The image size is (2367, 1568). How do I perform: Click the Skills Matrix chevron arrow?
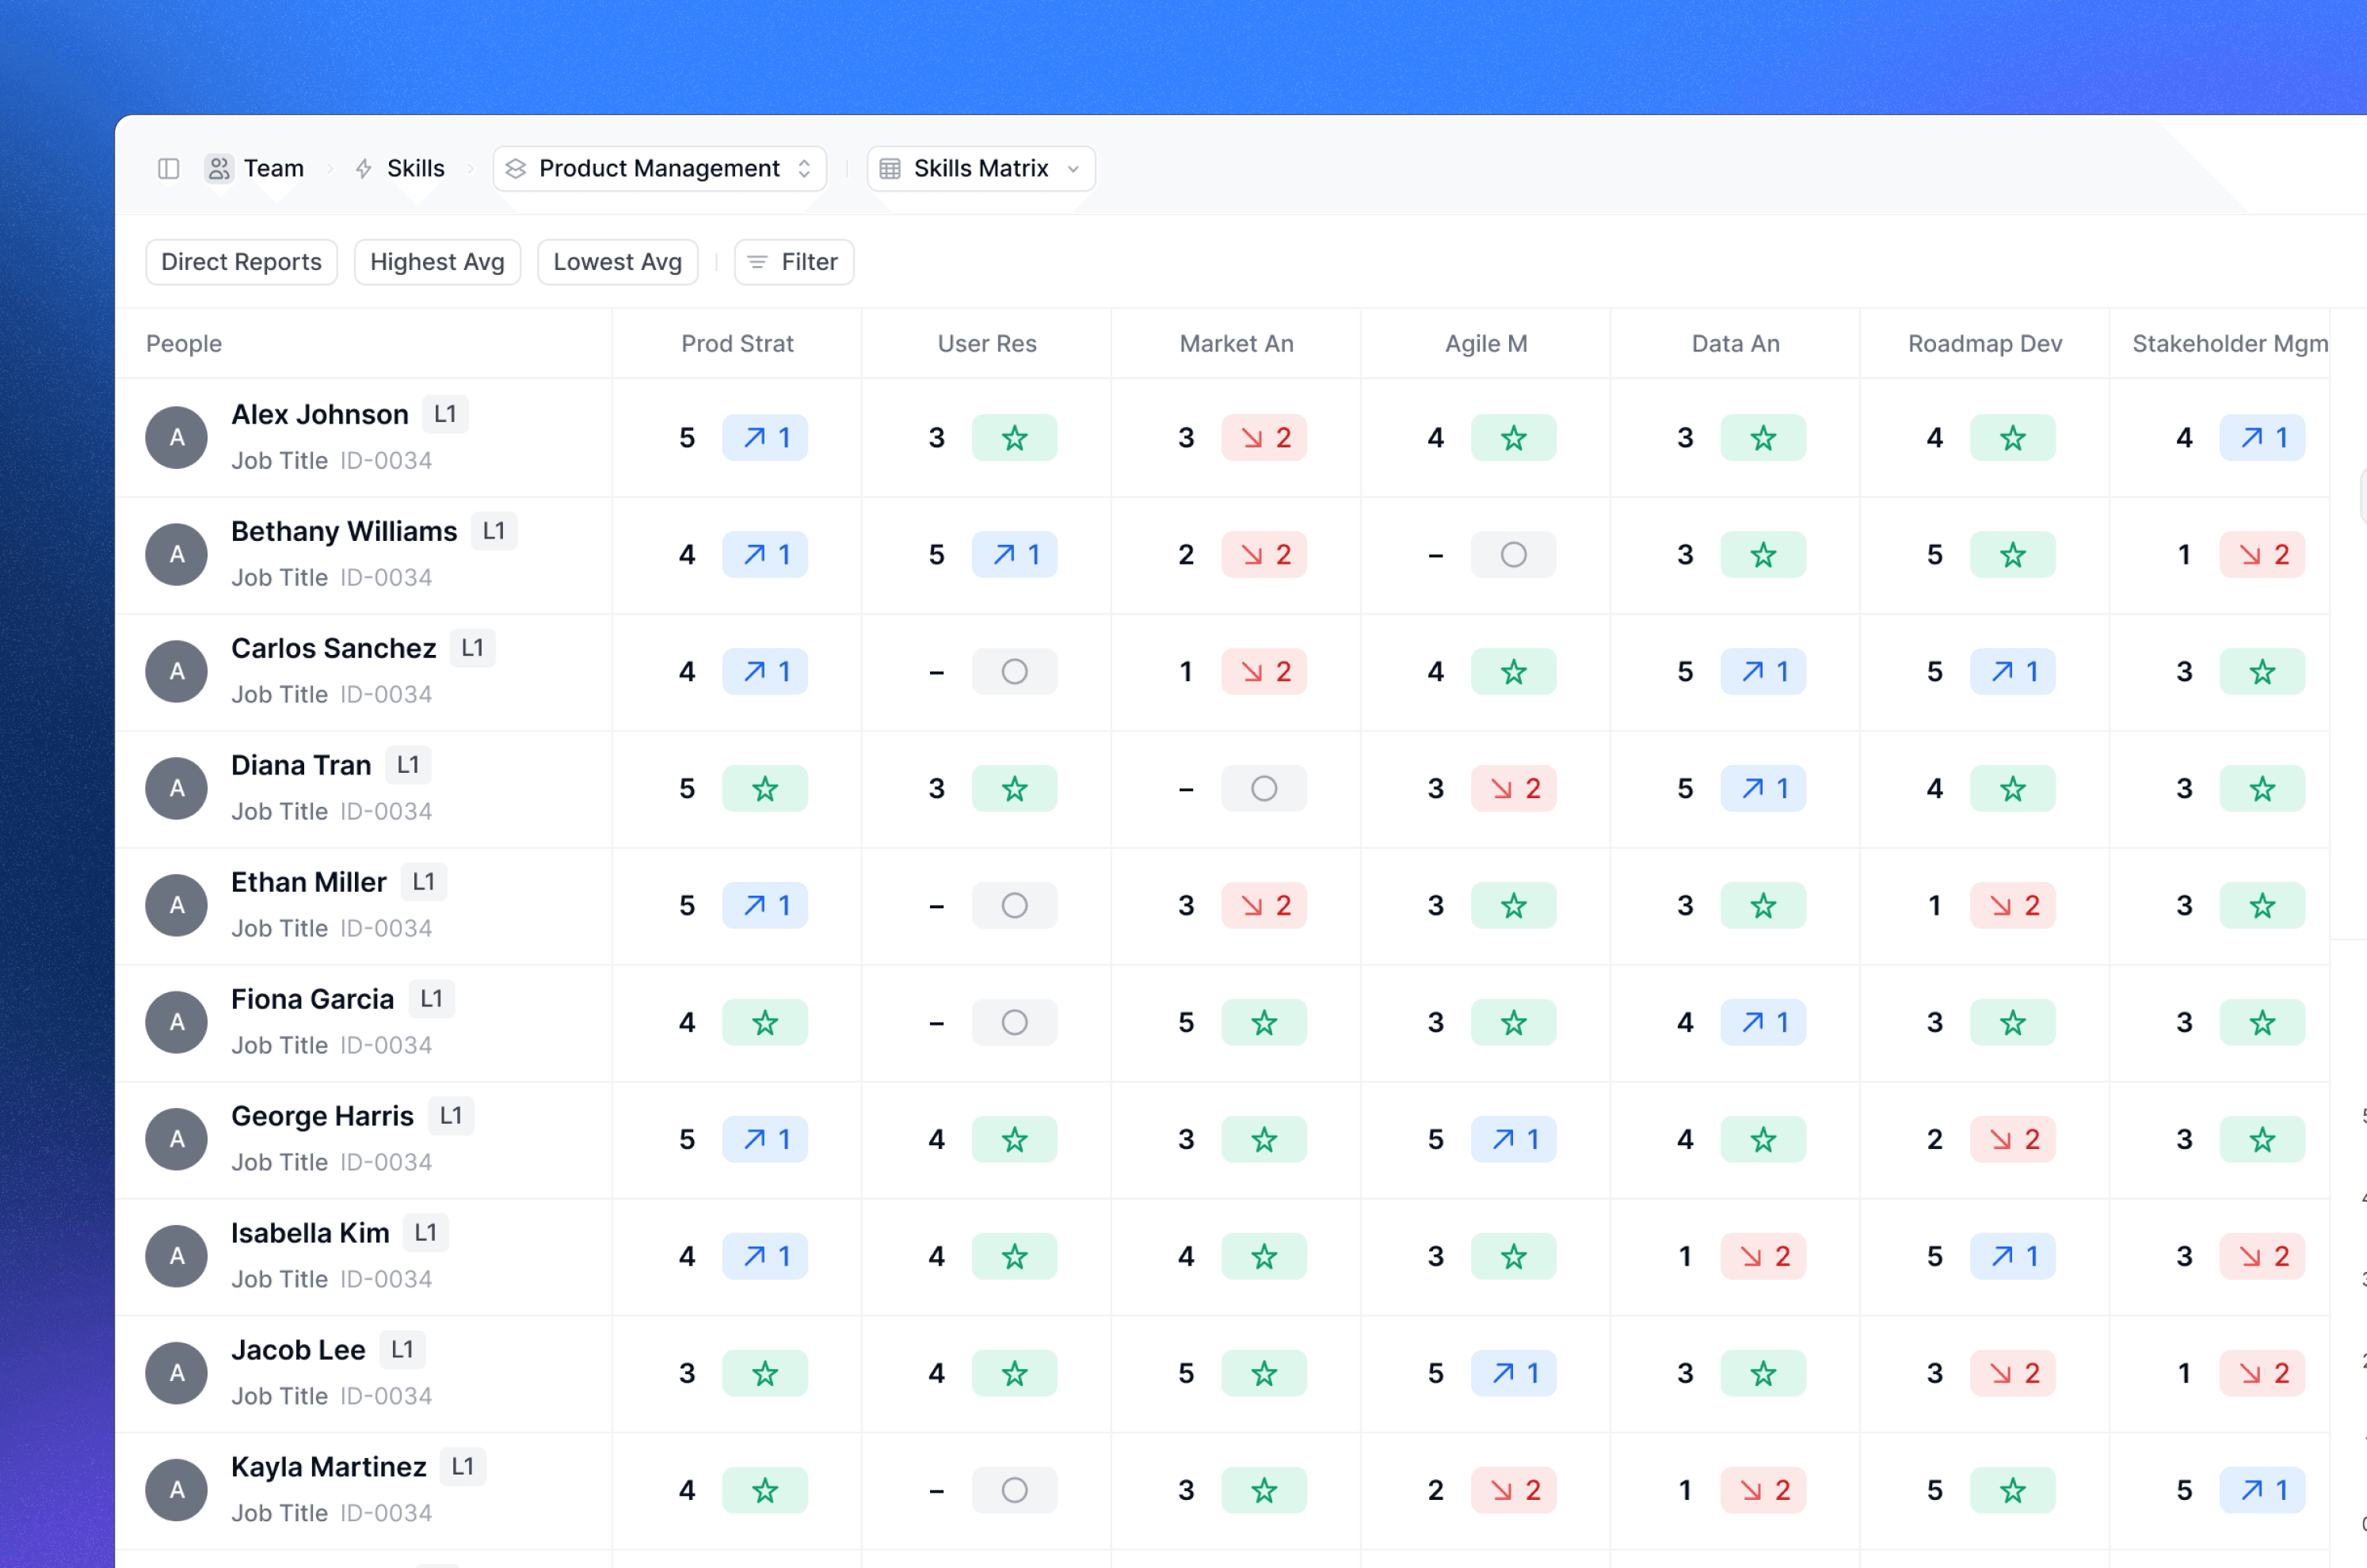coord(1073,169)
